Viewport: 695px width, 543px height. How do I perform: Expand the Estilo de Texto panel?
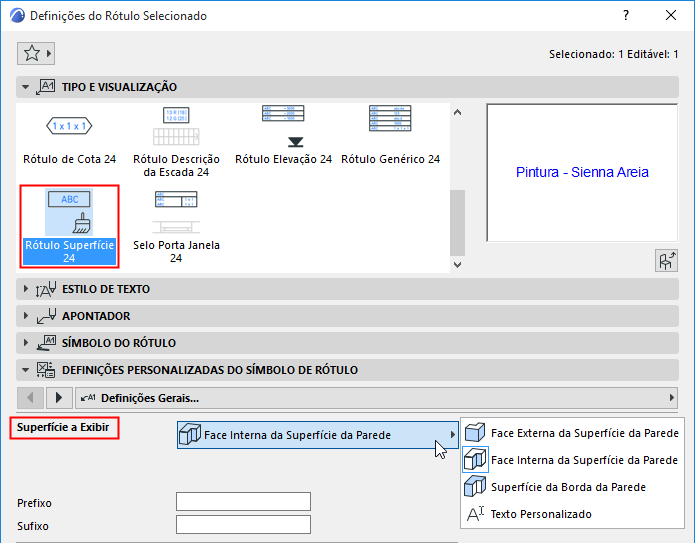26,289
